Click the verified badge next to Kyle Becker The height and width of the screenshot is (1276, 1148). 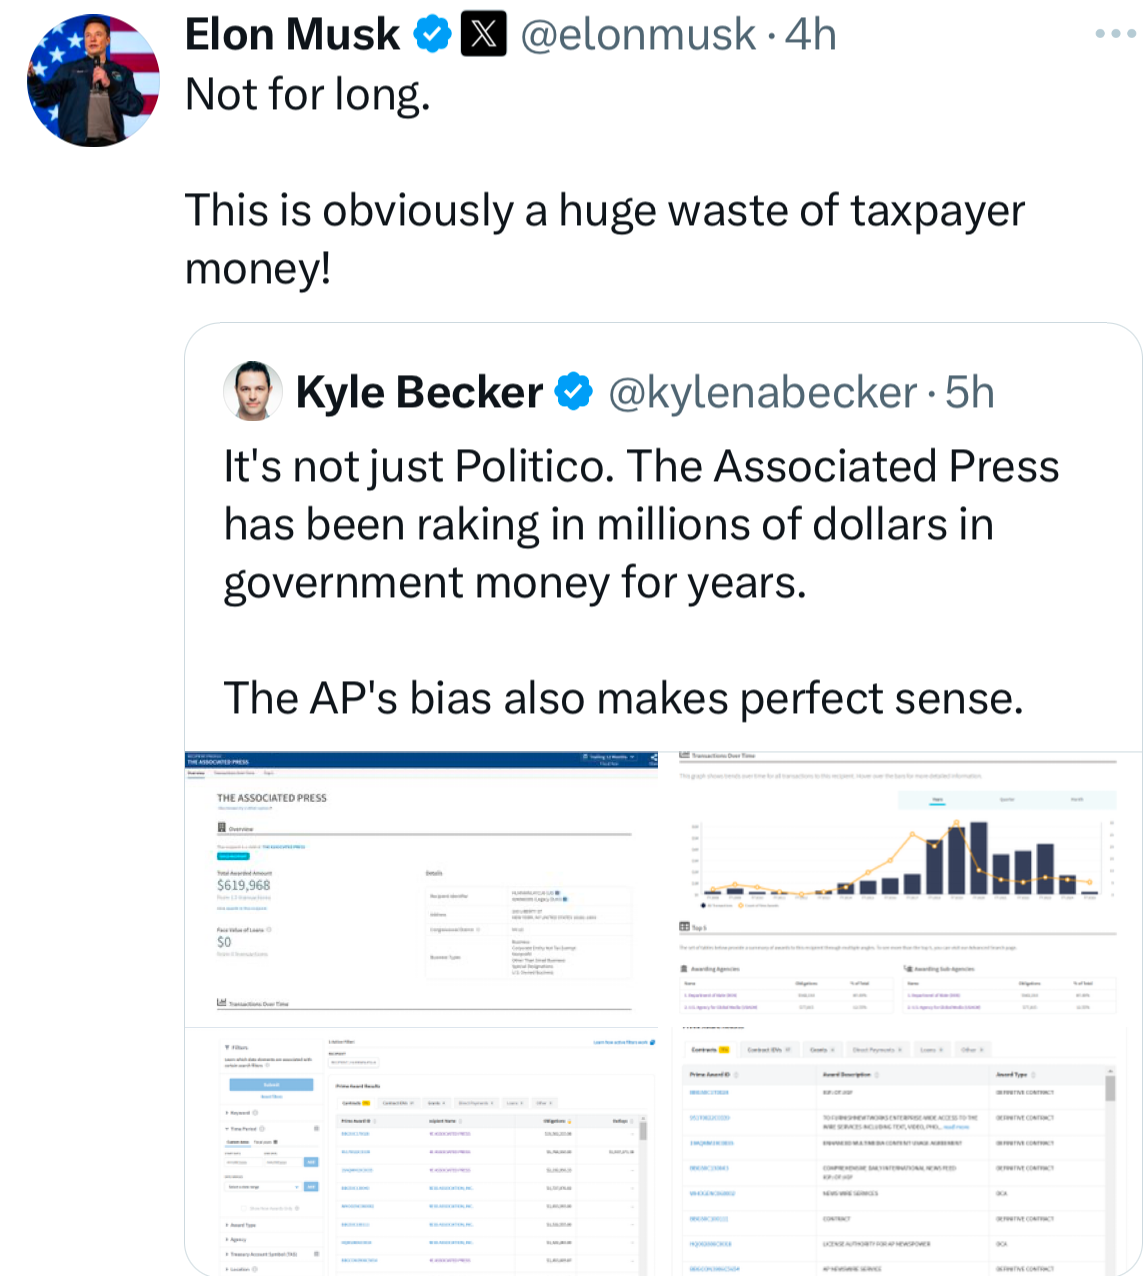click(573, 392)
